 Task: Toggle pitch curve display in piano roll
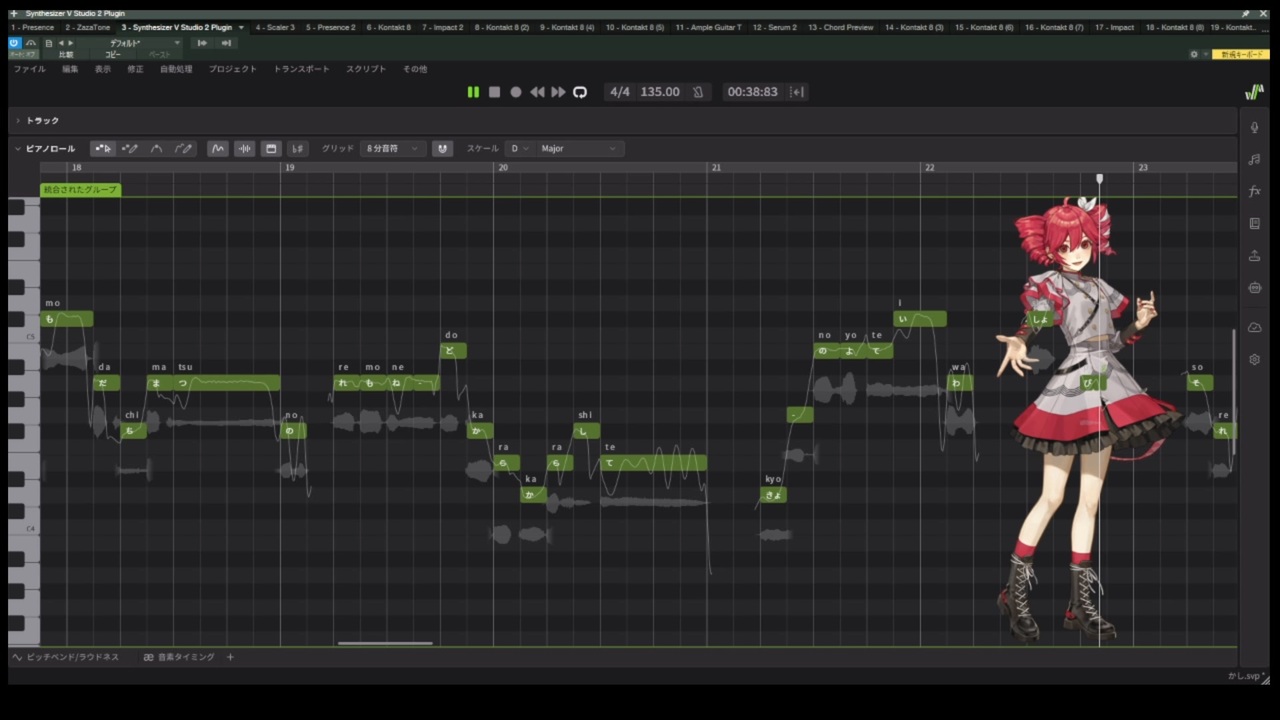(x=218, y=149)
